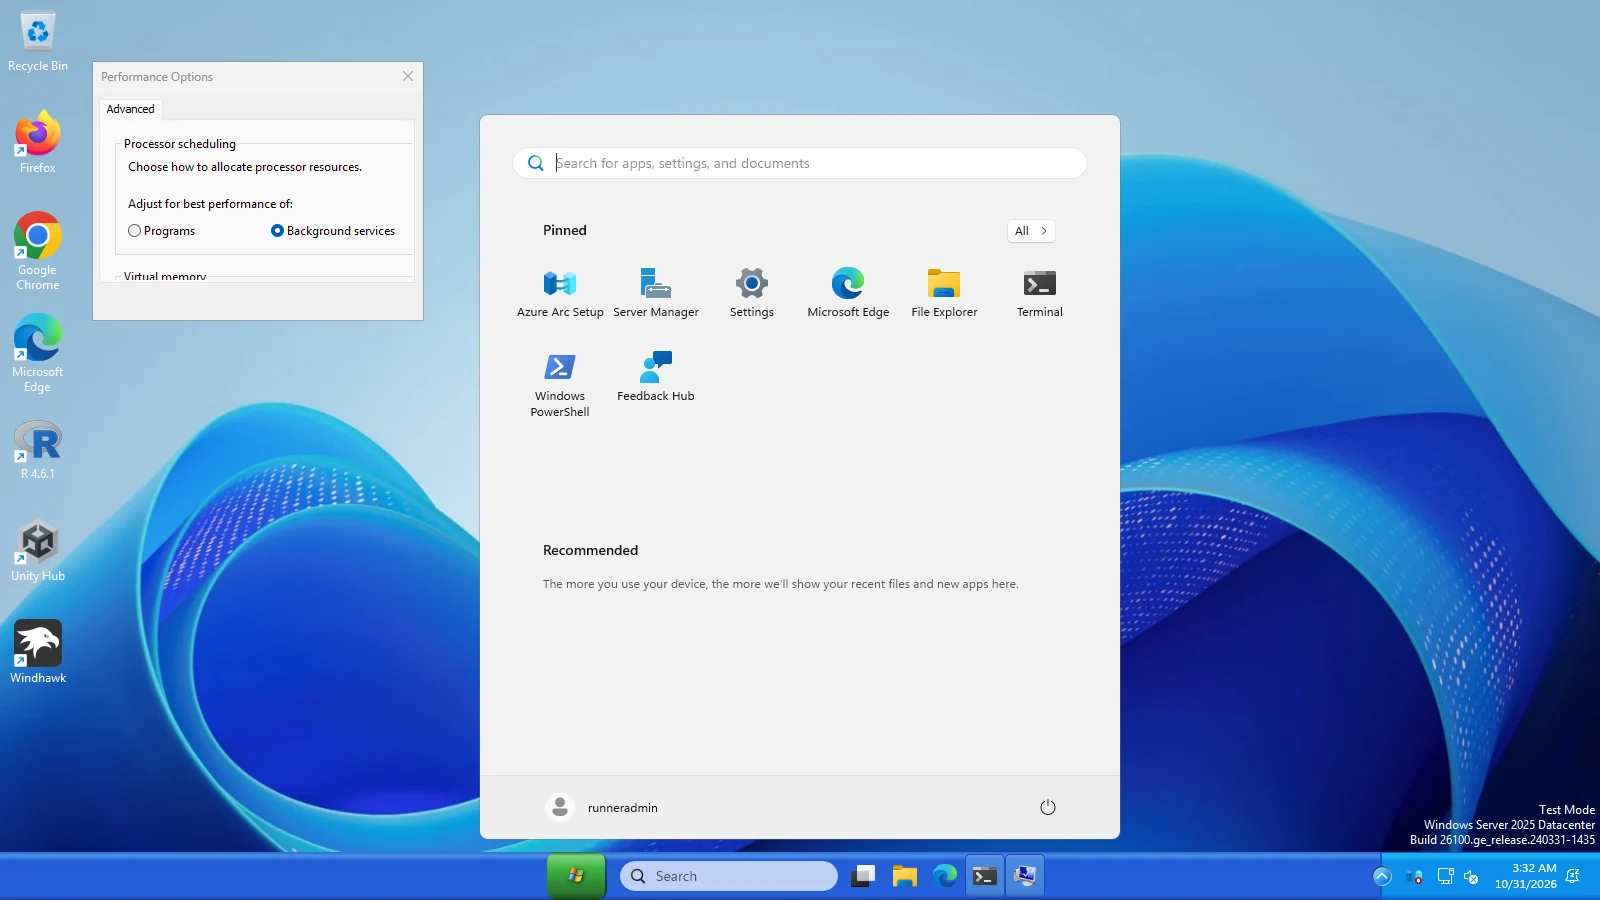Open the power options button
The width and height of the screenshot is (1600, 900).
pyautogui.click(x=1048, y=807)
